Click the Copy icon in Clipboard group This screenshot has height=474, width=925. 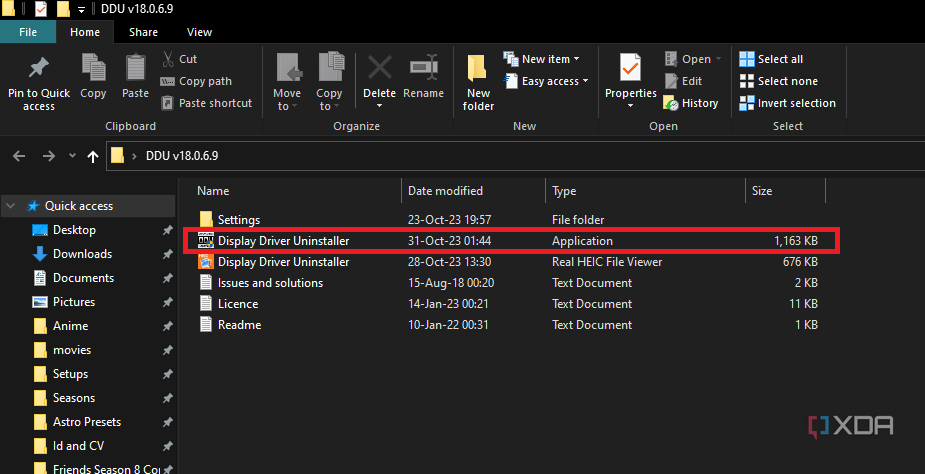tap(93, 70)
